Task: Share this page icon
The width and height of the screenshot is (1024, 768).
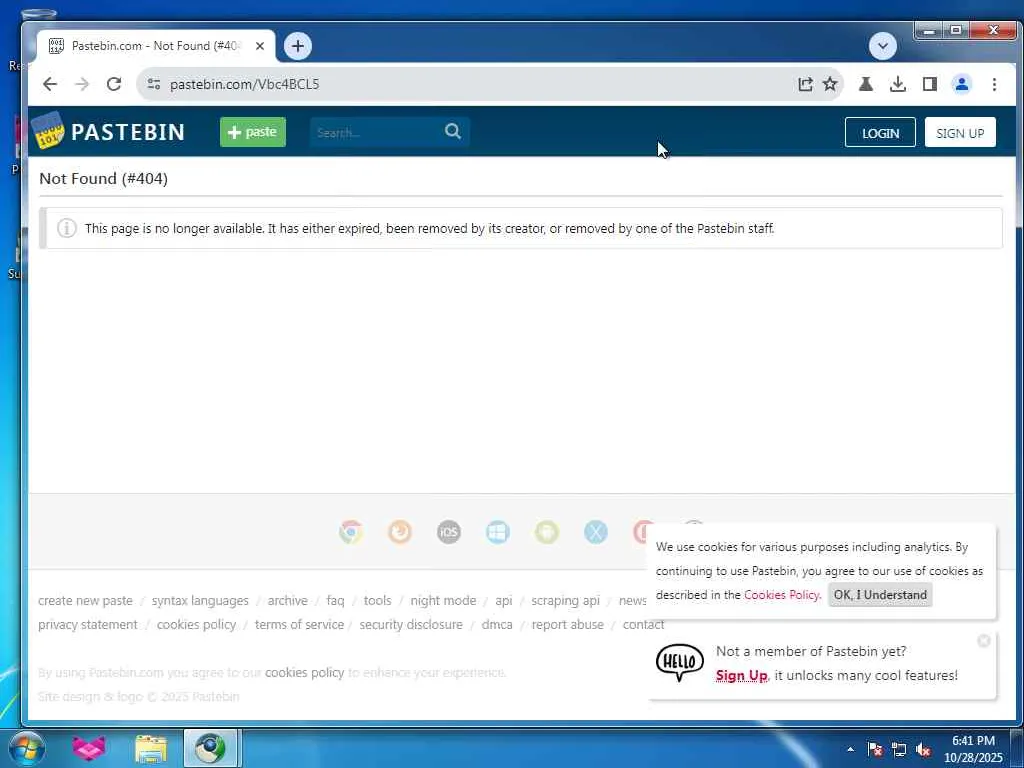Action: pos(805,84)
